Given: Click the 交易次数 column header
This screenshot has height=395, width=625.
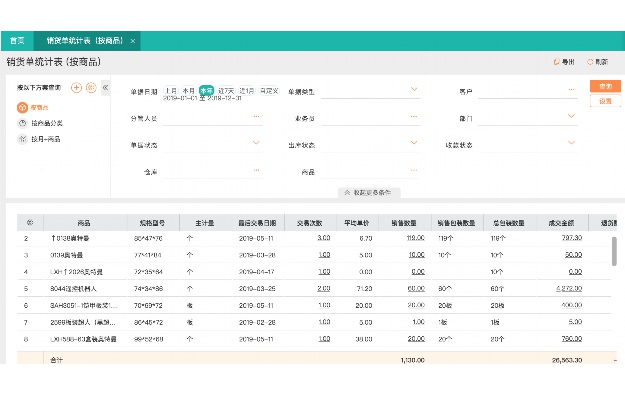Looking at the screenshot, I should click(310, 223).
